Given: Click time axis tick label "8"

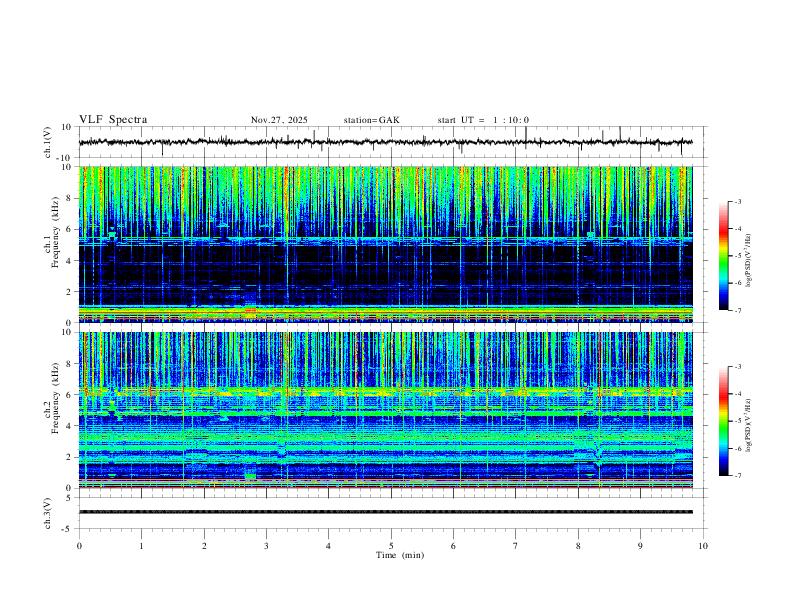Looking at the screenshot, I should pos(578,546).
